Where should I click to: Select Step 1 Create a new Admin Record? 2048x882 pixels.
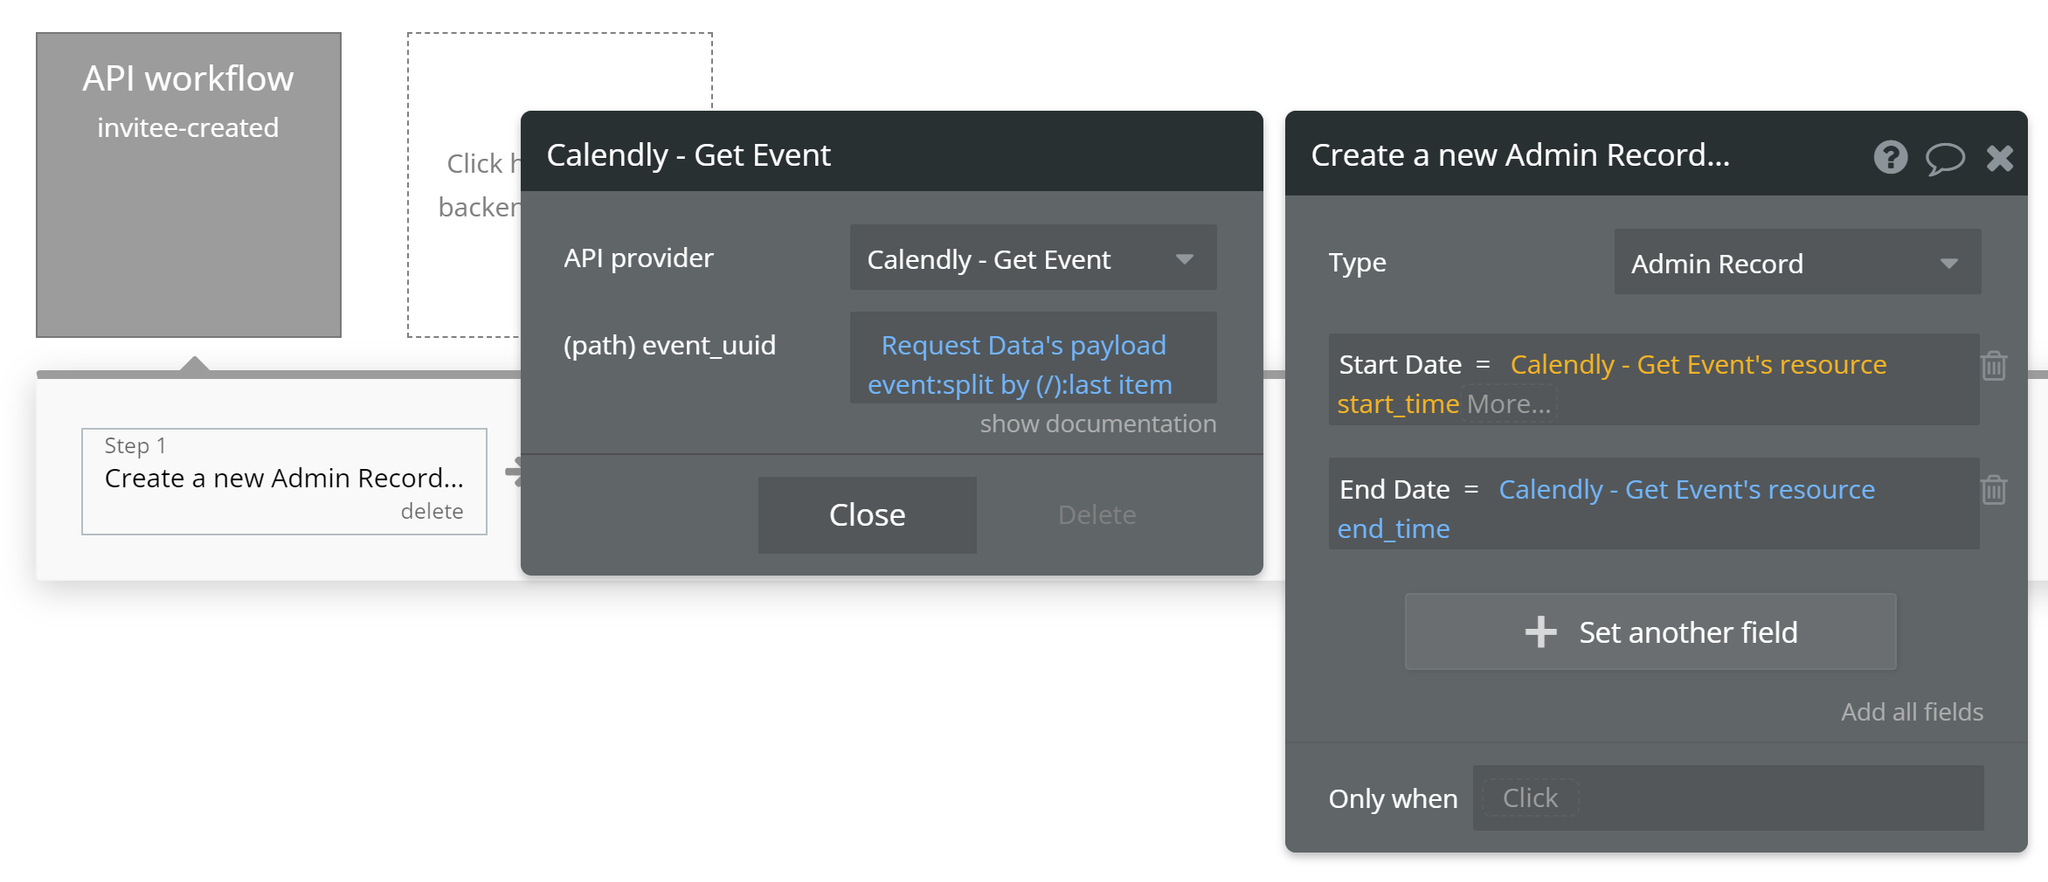pos(284,481)
